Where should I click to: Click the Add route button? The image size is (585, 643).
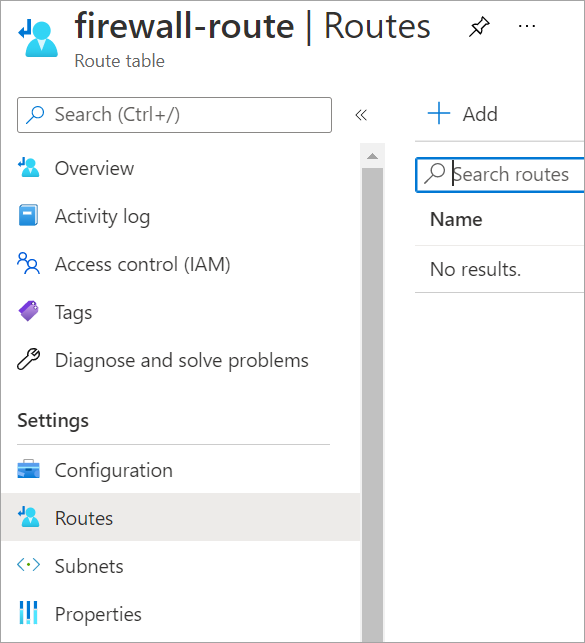tap(462, 113)
